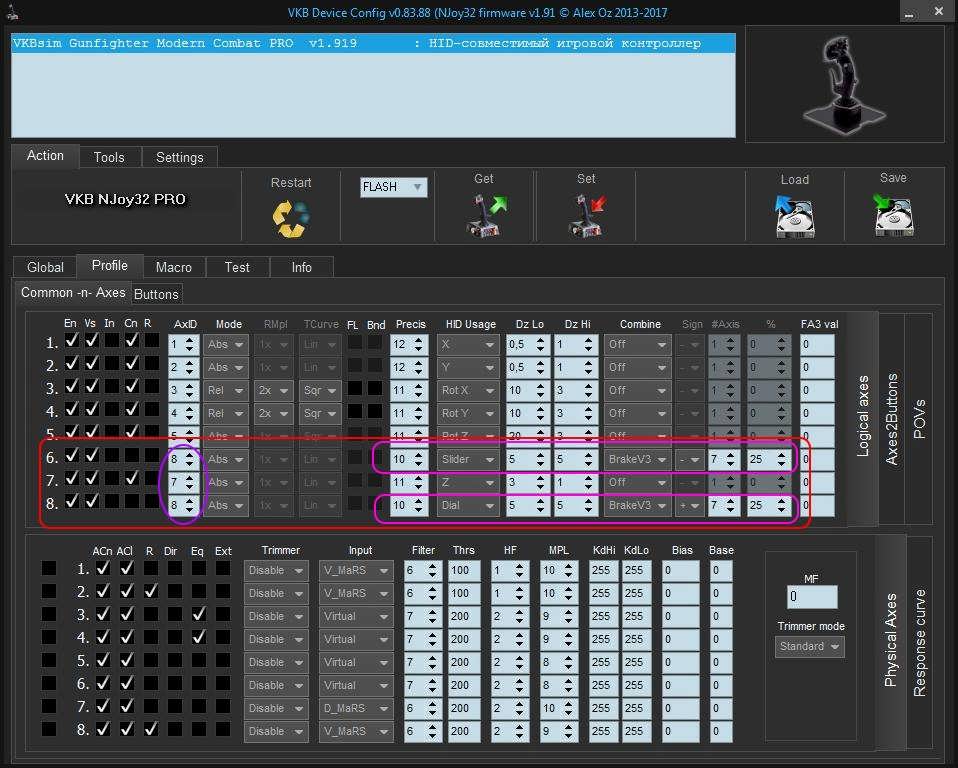This screenshot has height=768, width=958.
Task: Toggle Eq checkbox for physical axis 3
Action: coord(199,615)
